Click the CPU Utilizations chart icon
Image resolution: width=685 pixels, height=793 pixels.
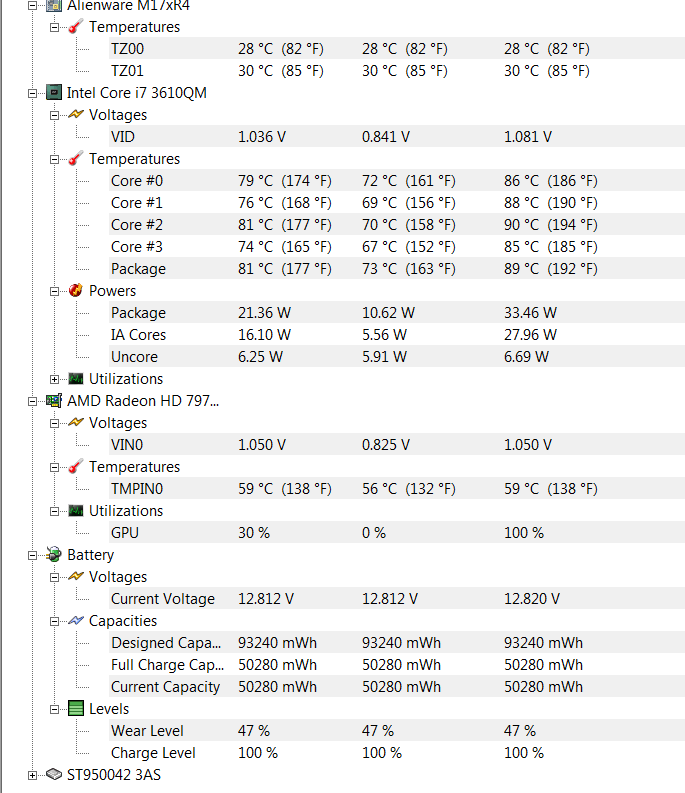(75, 379)
